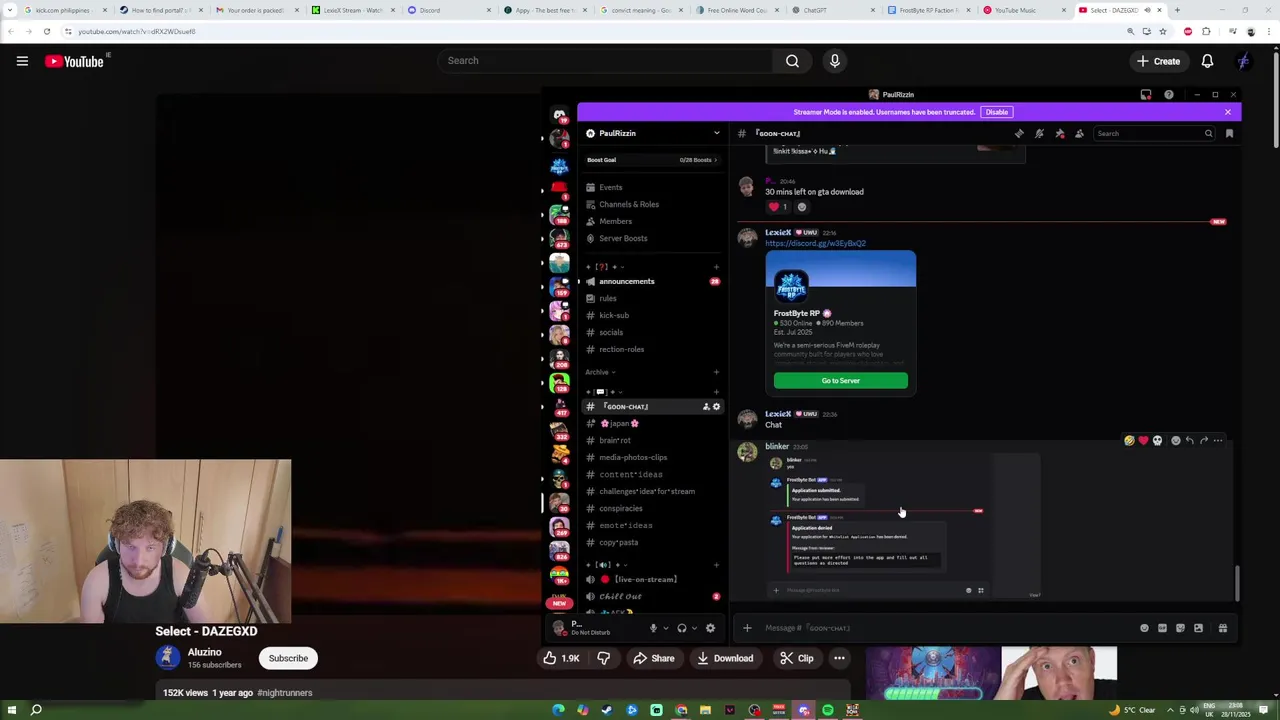
Task: Reply to blinker's message with arrow icon
Action: (1190, 440)
